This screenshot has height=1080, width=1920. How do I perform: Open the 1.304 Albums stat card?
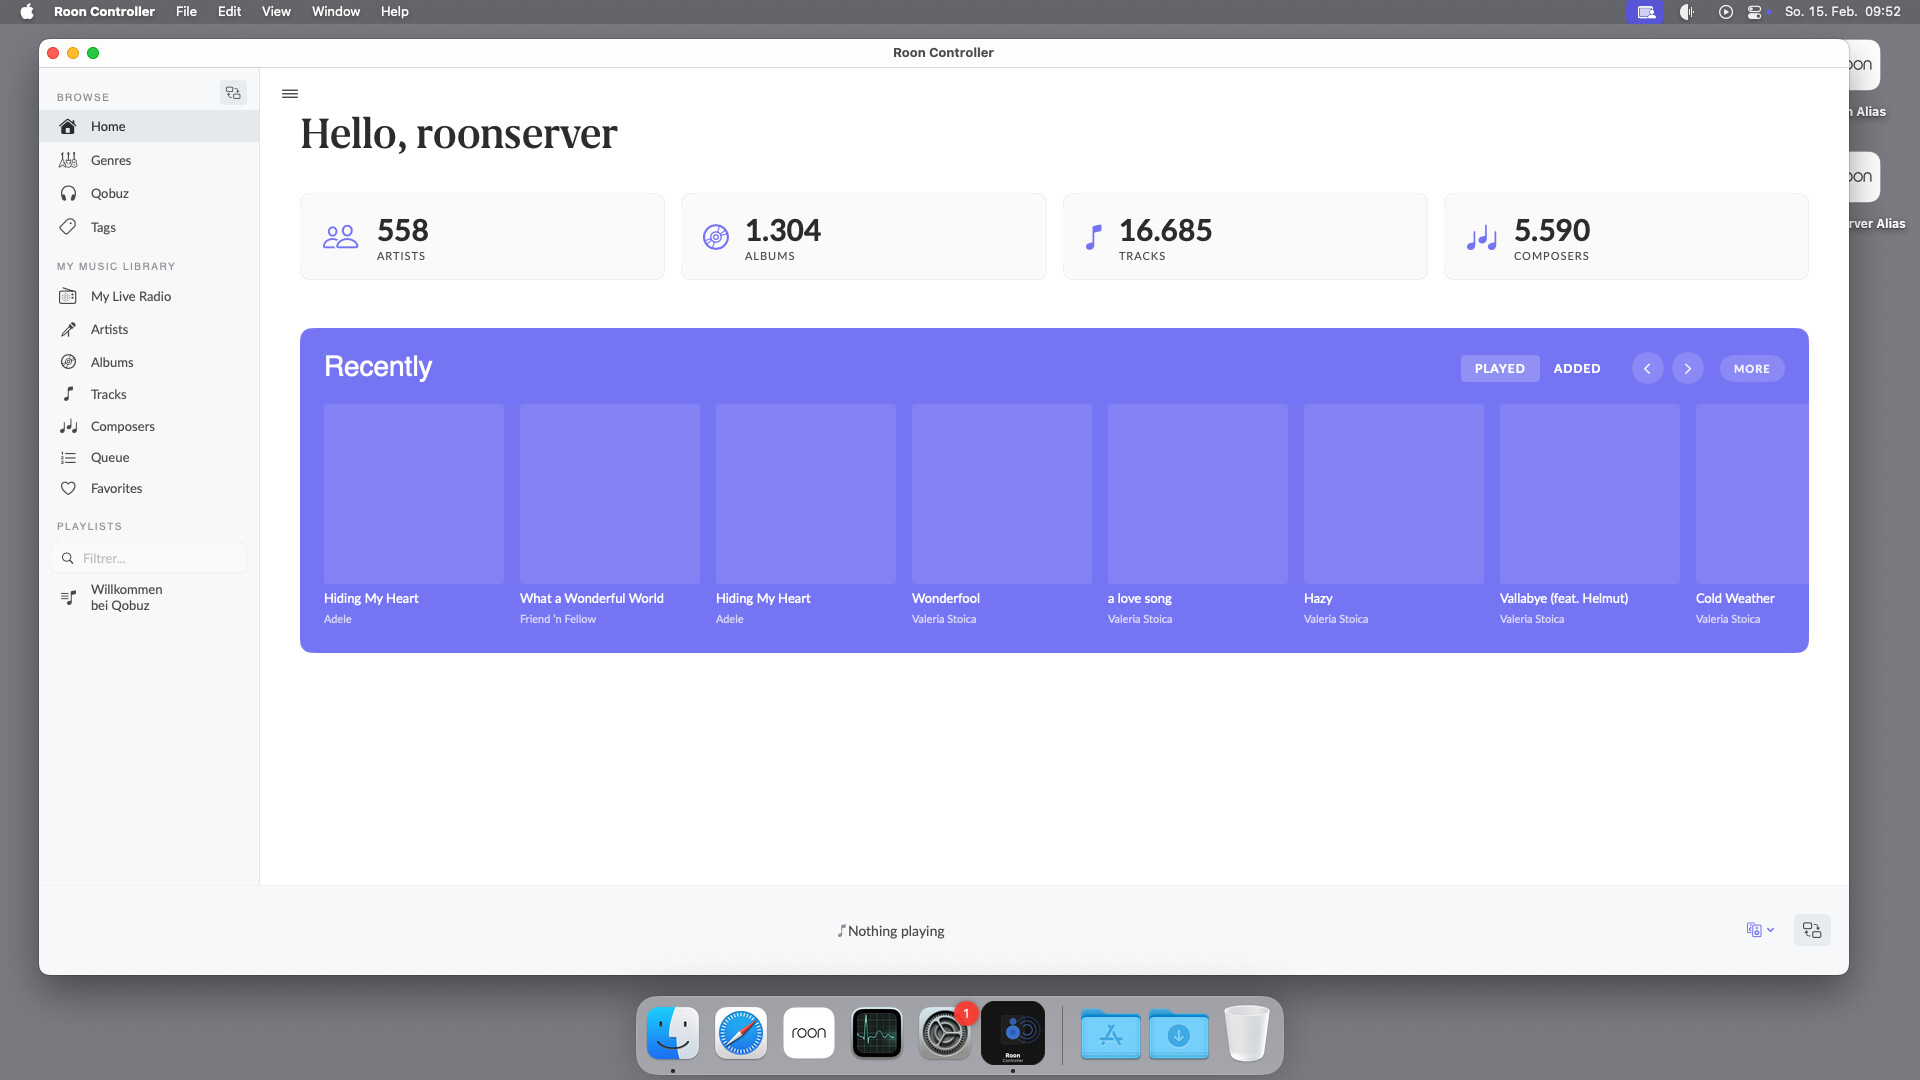point(863,237)
